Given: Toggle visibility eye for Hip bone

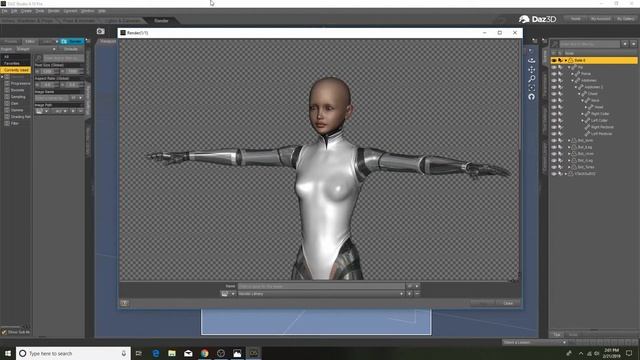Looking at the screenshot, I should (x=554, y=67).
